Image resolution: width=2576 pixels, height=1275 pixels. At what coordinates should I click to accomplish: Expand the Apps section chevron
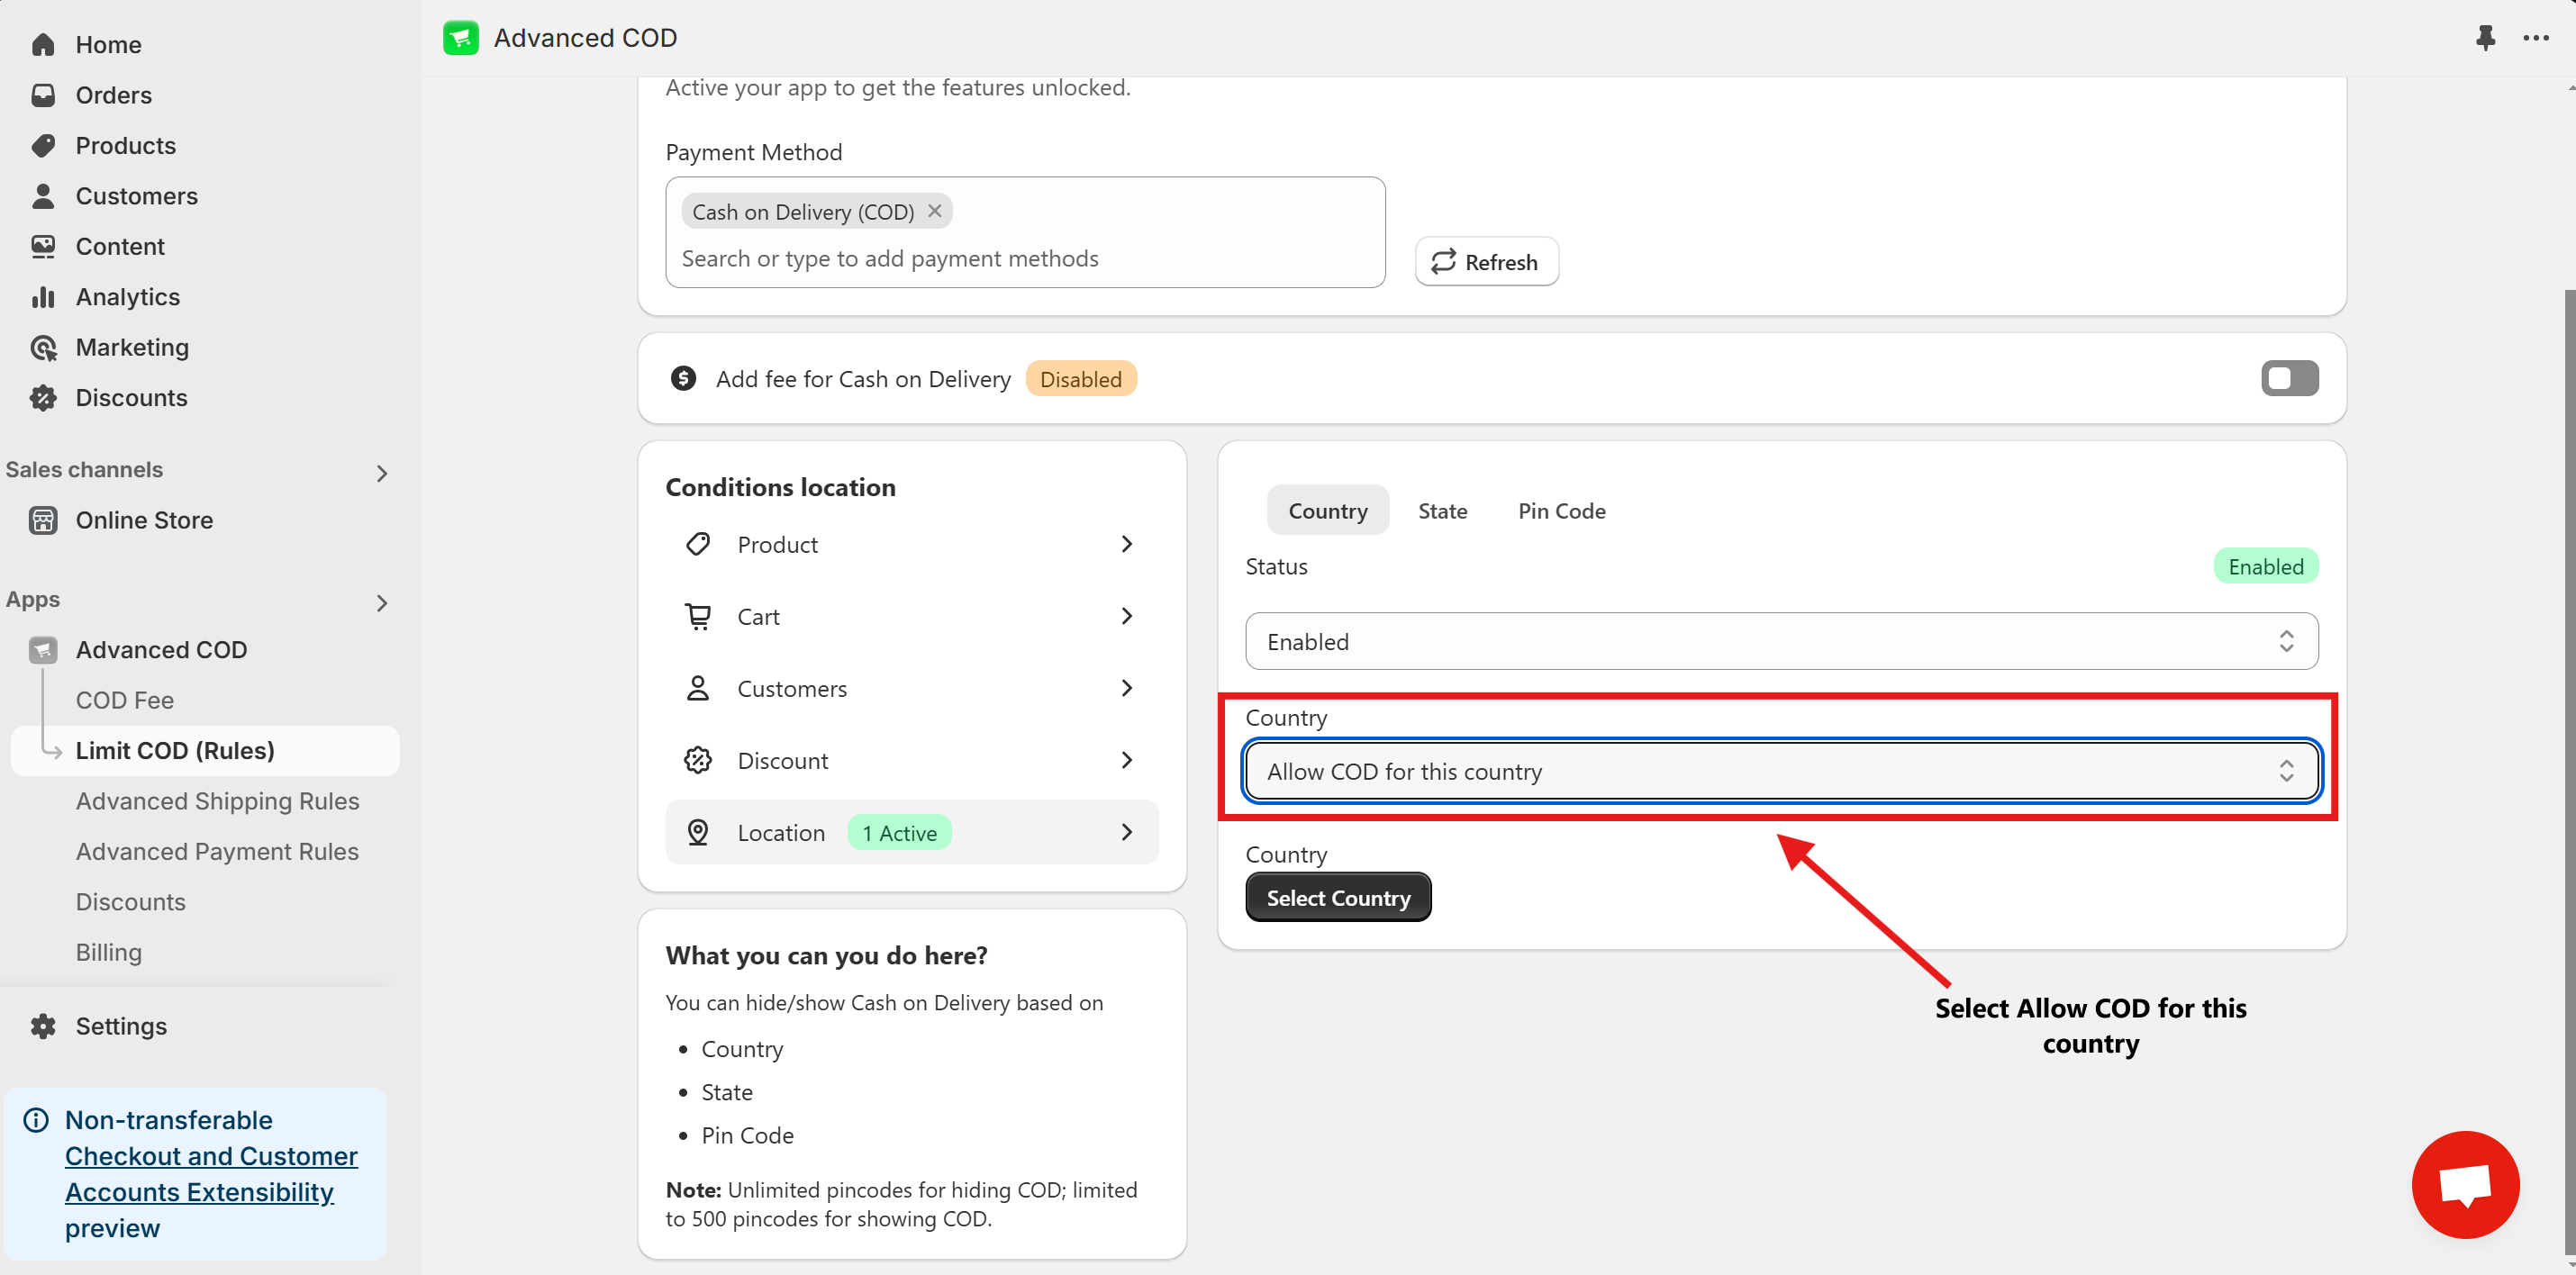(381, 603)
